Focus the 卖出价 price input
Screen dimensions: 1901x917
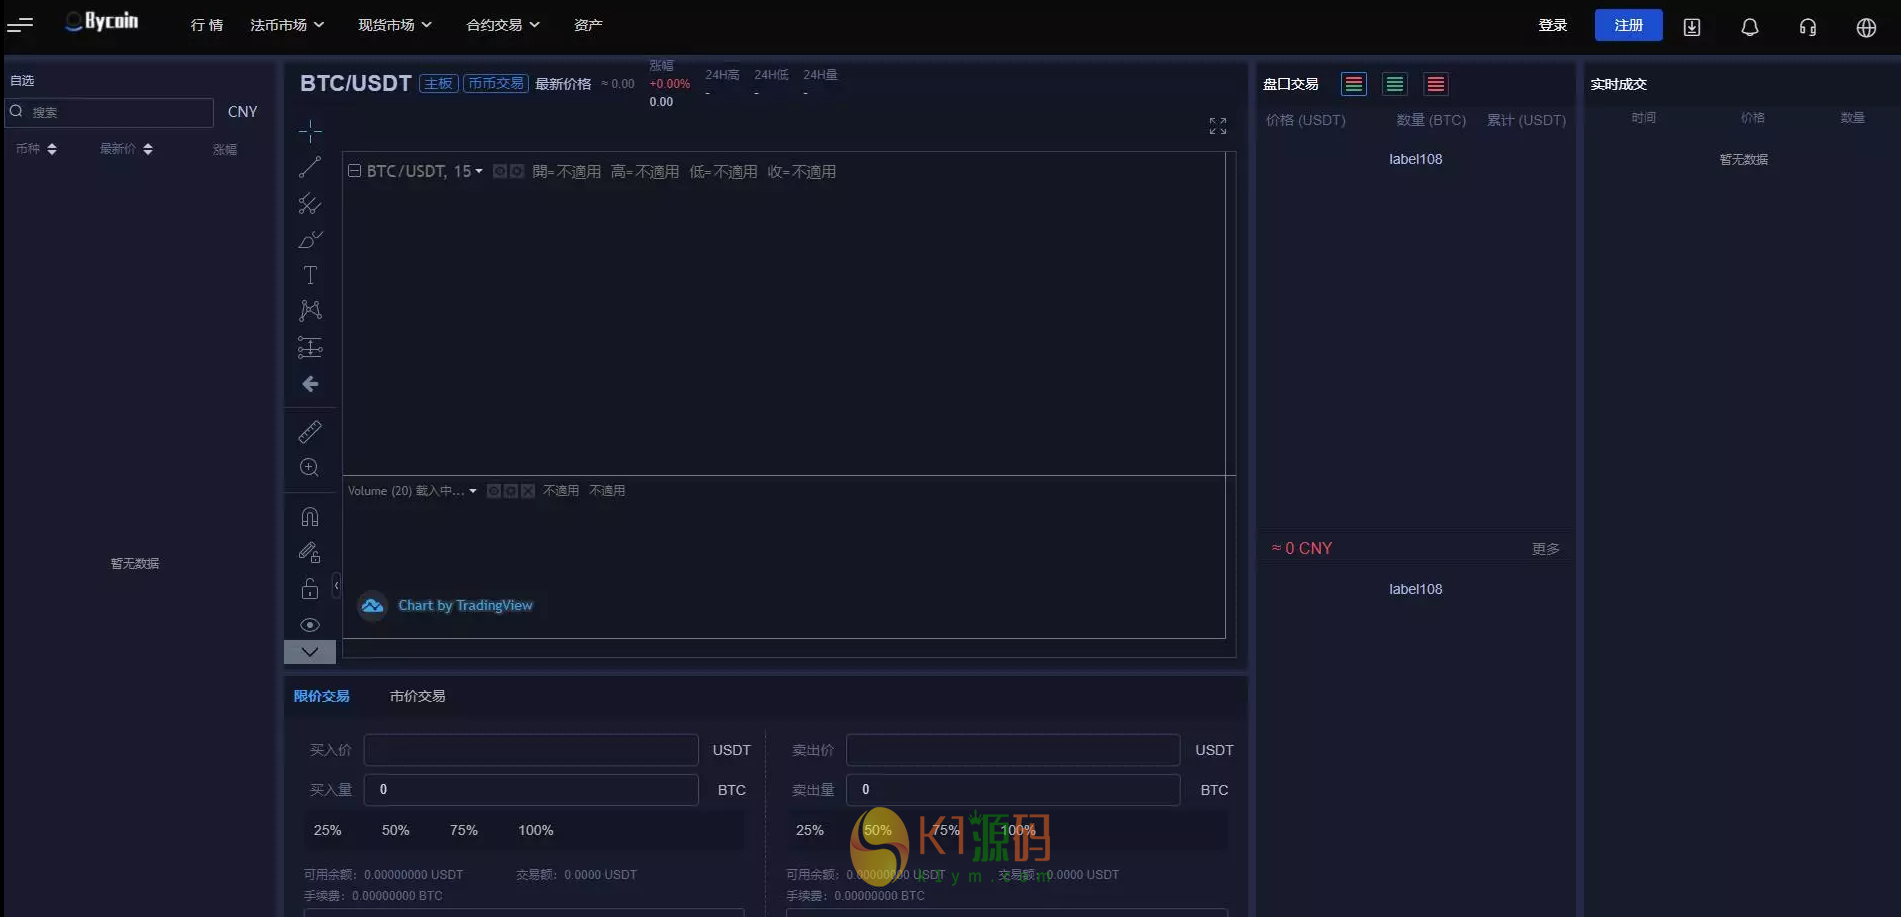tap(1013, 750)
